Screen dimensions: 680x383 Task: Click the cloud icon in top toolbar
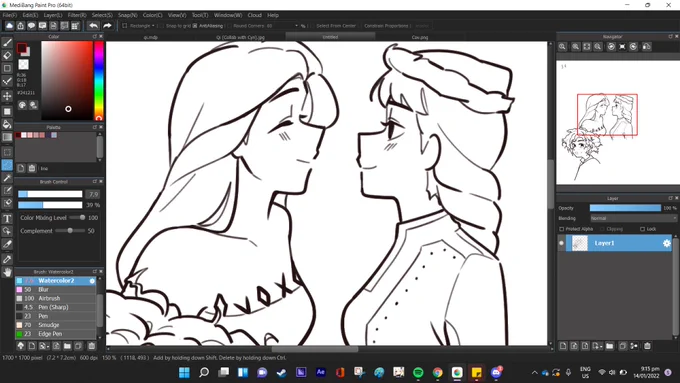coord(9,26)
